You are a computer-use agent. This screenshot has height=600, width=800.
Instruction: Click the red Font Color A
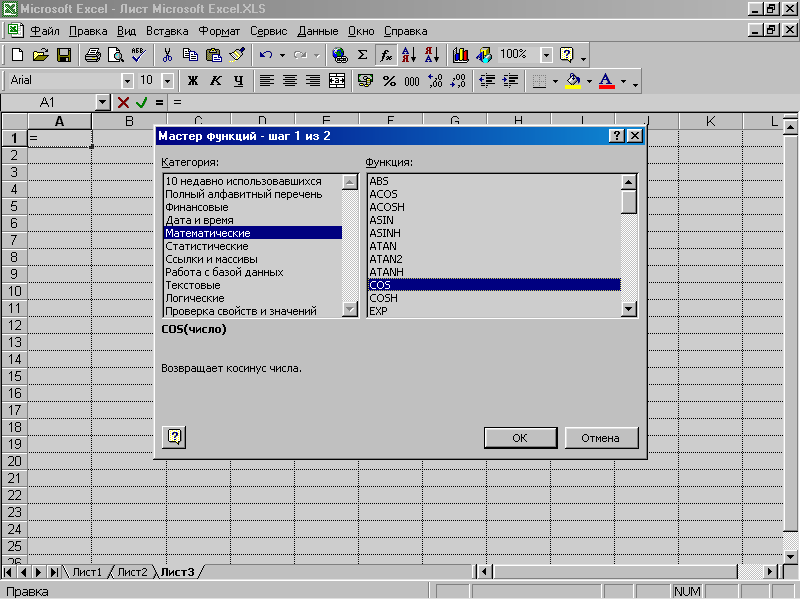(x=606, y=81)
